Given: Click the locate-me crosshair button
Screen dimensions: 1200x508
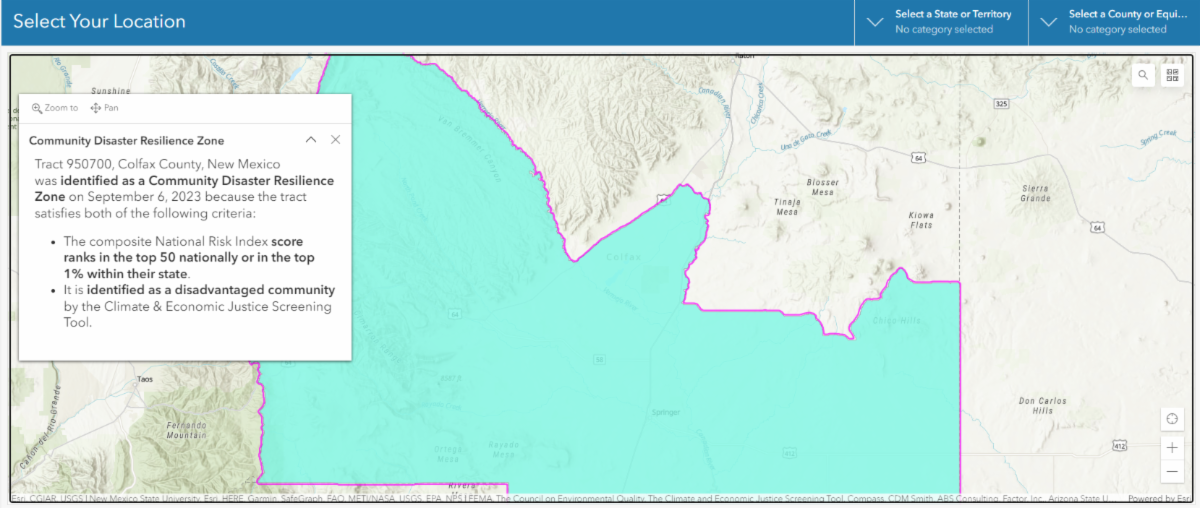Looking at the screenshot, I should click(1171, 418).
